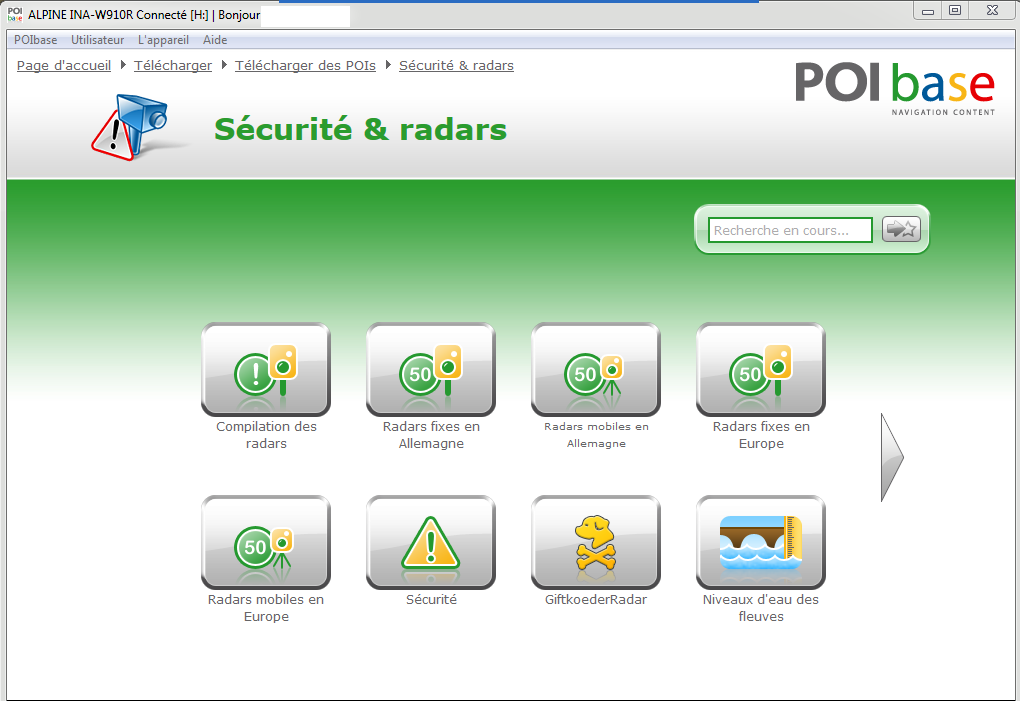1020x701 pixels.
Task: Open the L'appareil menu
Action: [164, 40]
